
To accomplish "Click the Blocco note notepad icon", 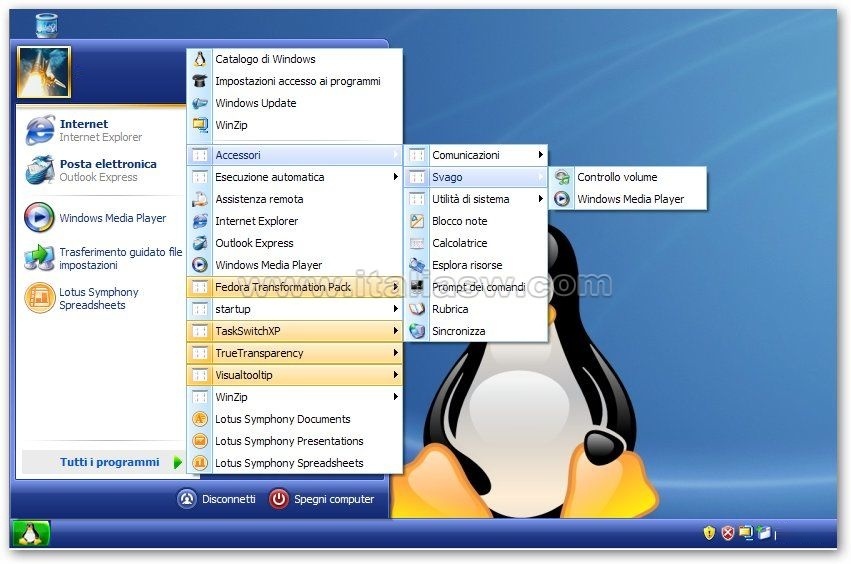I will click(417, 221).
